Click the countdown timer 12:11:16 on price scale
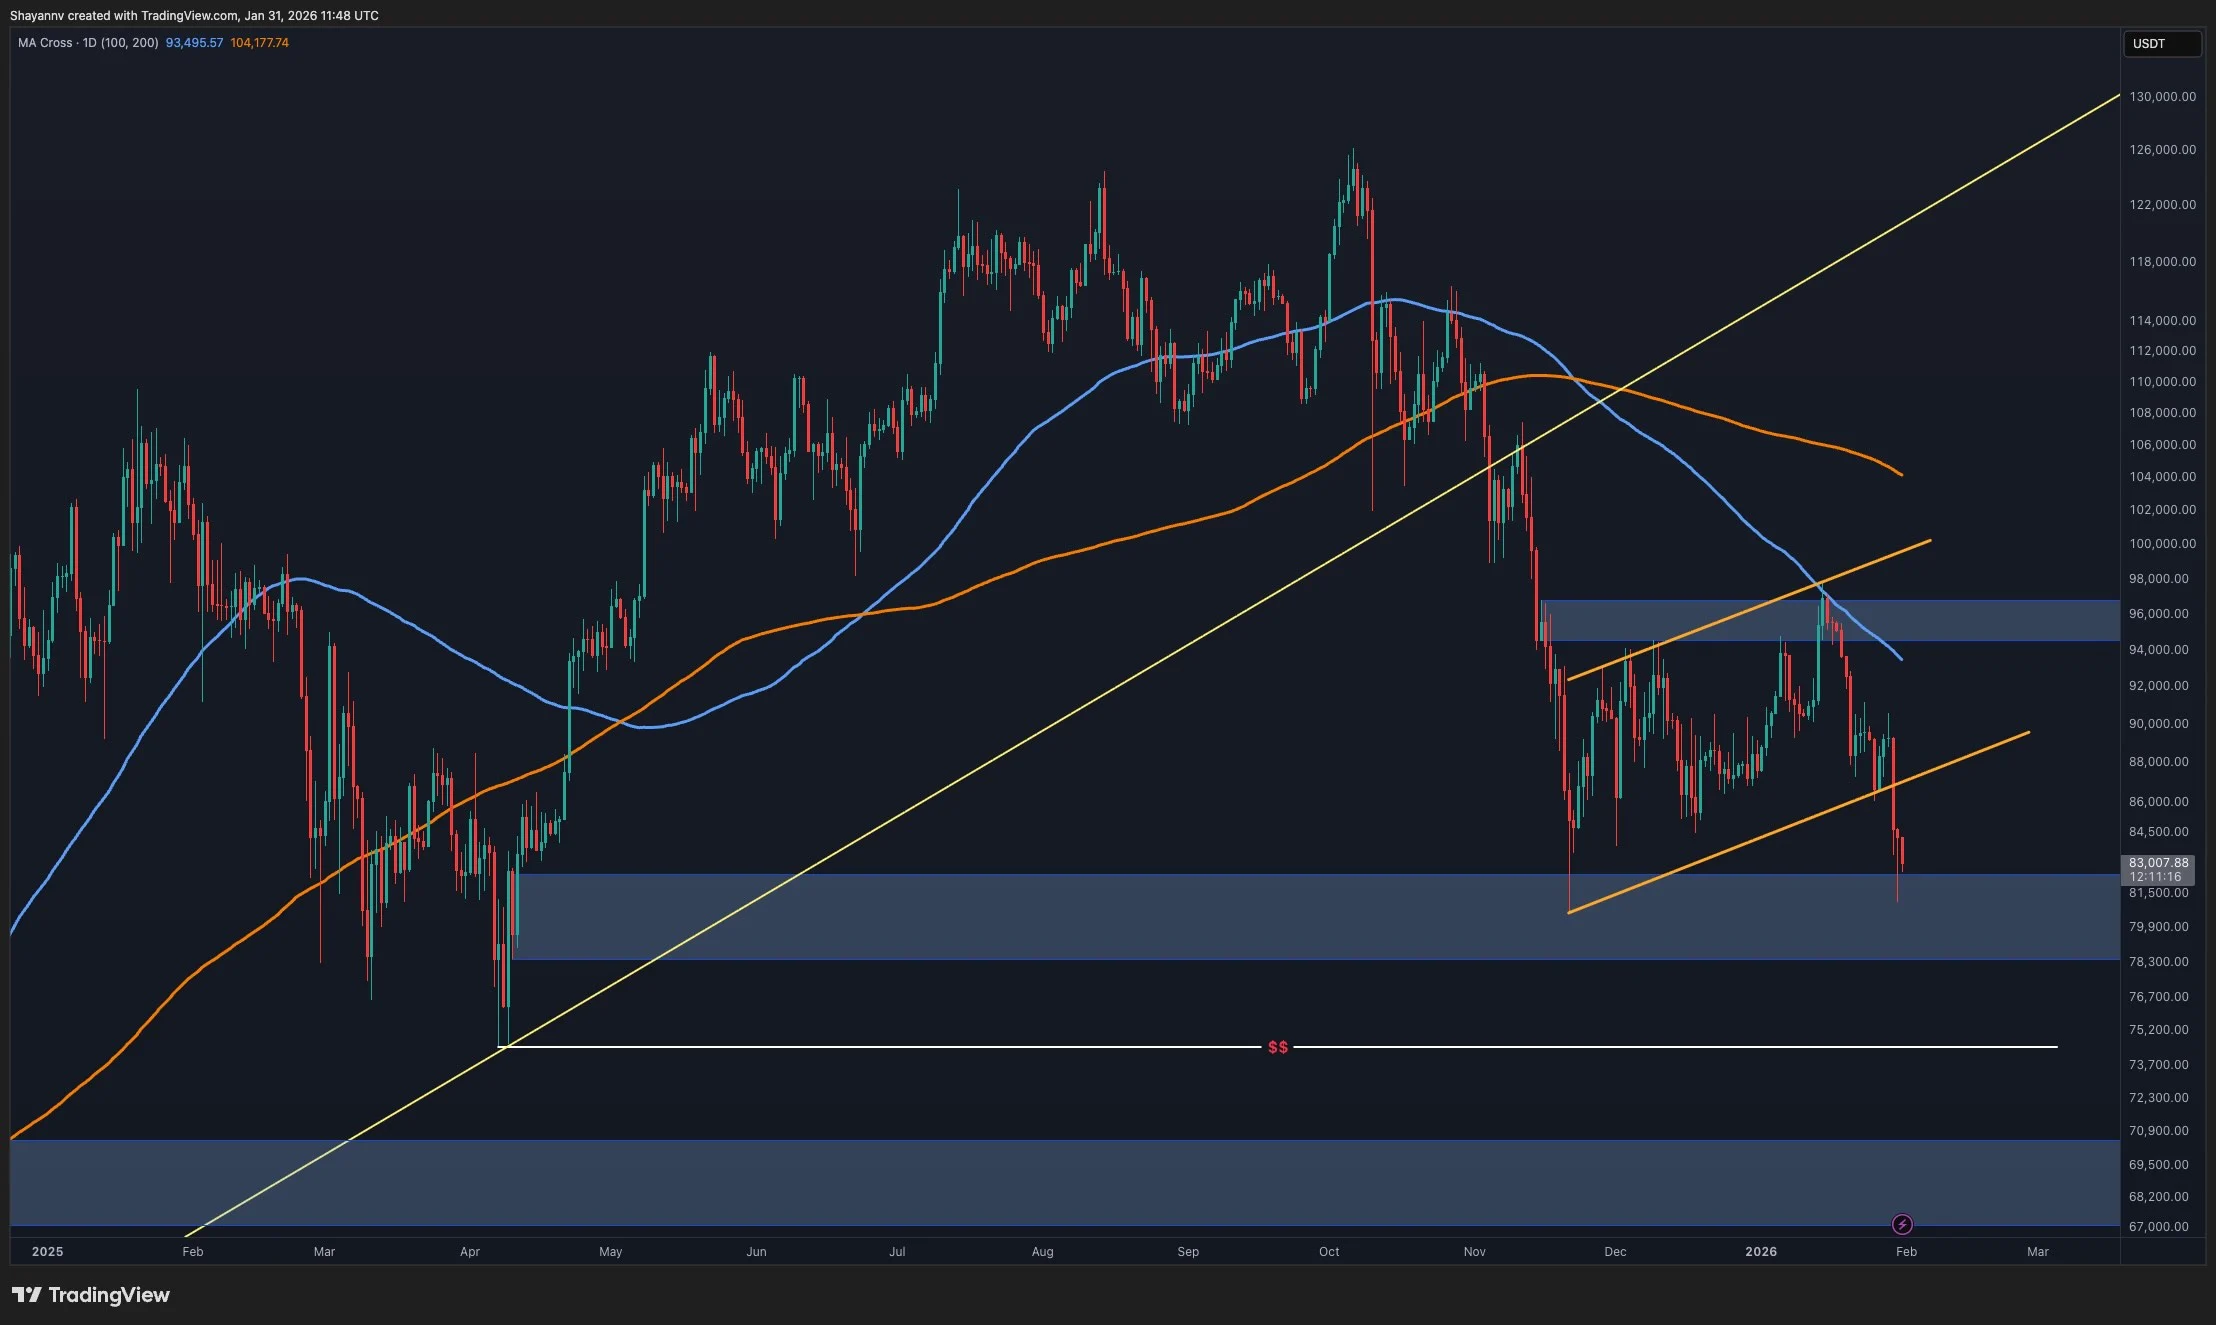2216x1325 pixels. point(2156,876)
